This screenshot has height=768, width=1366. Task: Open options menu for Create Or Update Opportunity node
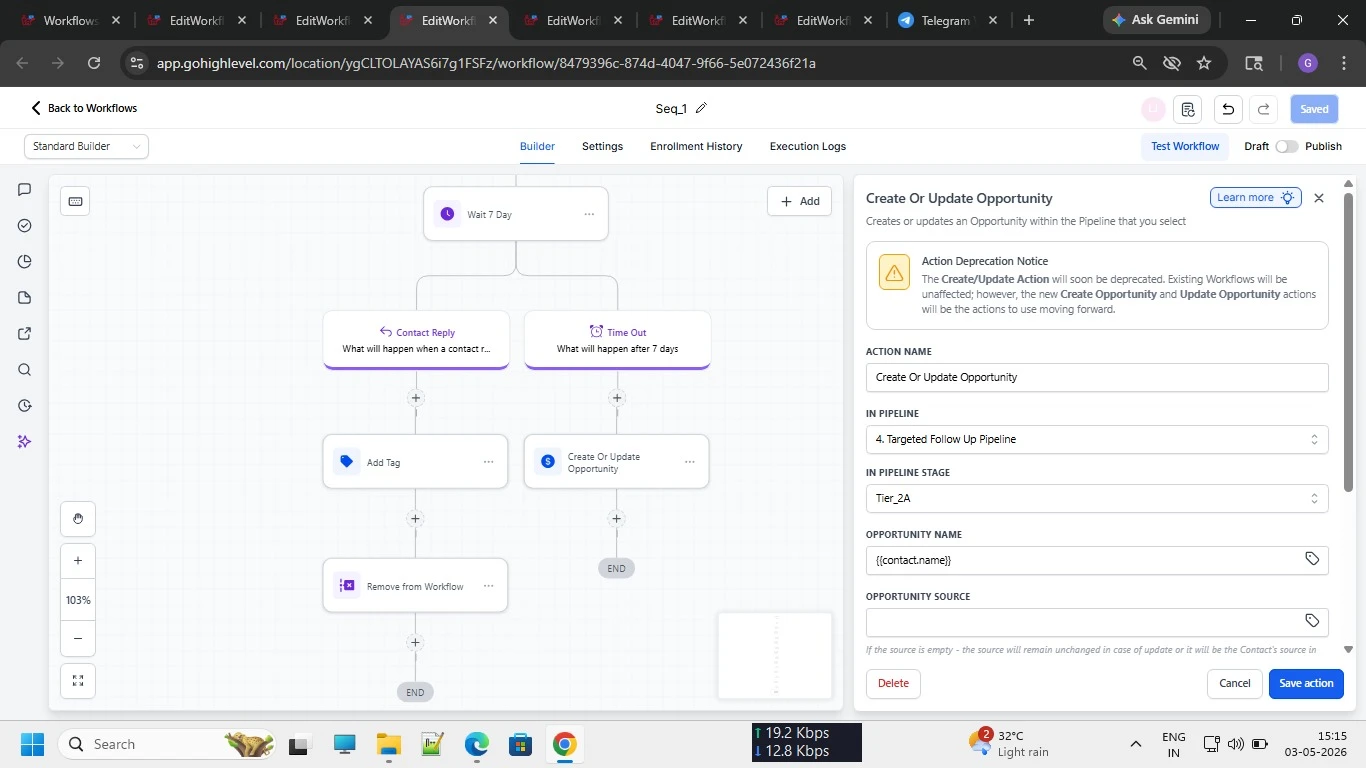(x=690, y=462)
